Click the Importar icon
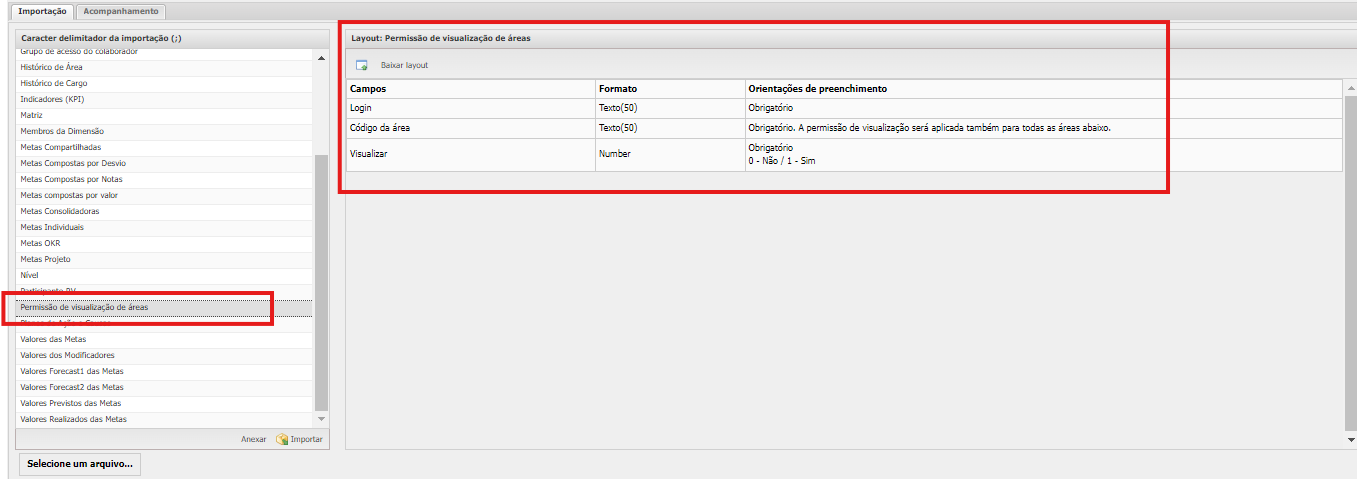The width and height of the screenshot is (1357, 479). tap(283, 439)
